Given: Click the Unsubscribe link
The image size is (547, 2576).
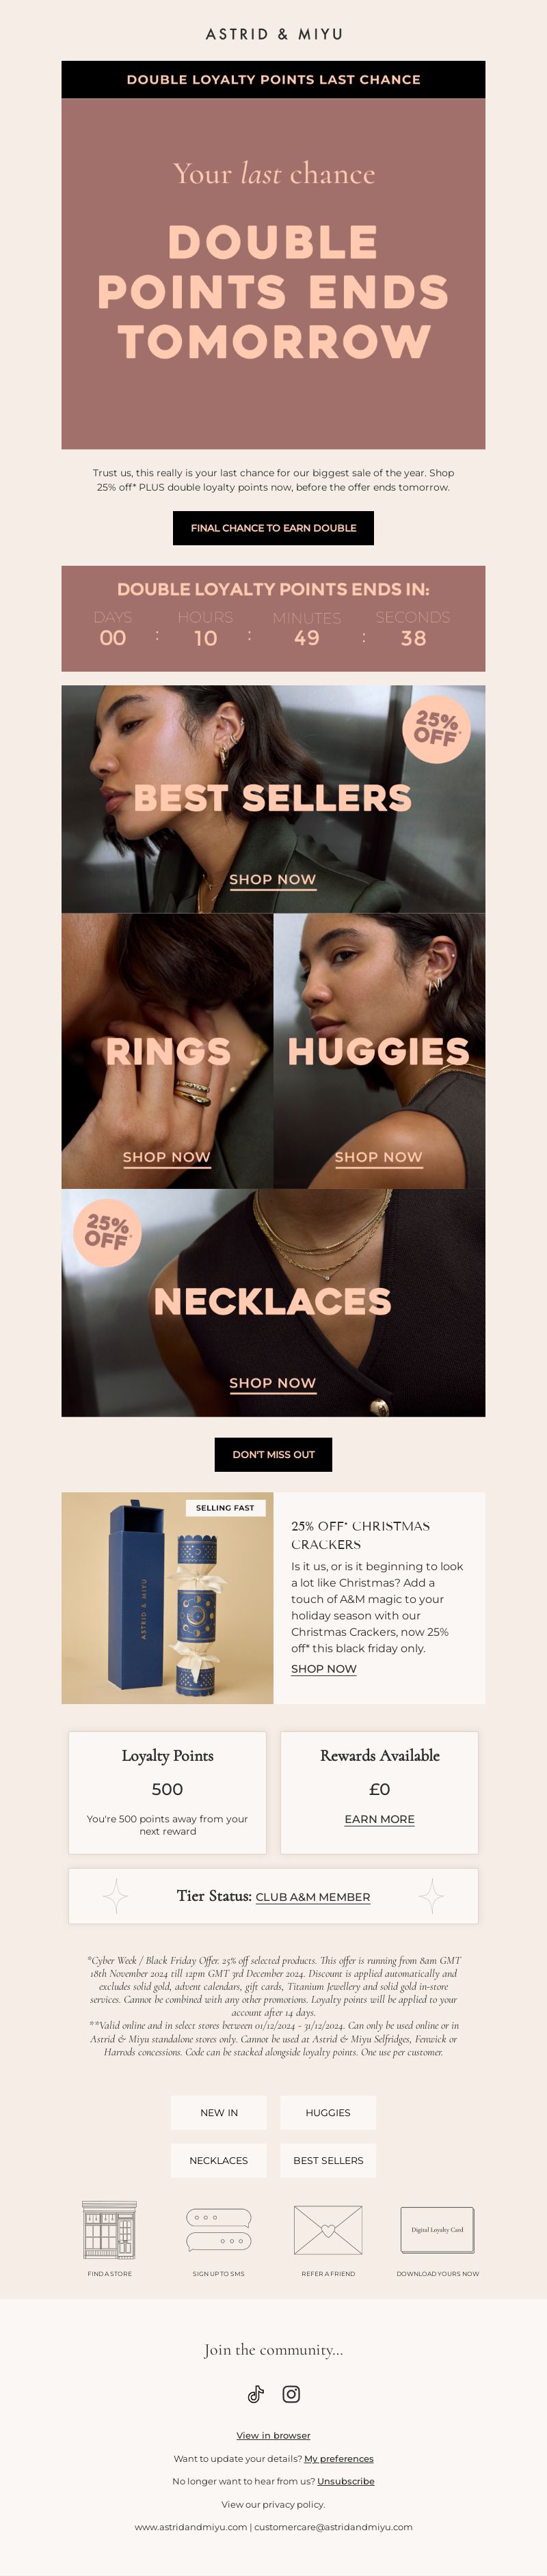Looking at the screenshot, I should pyautogui.click(x=346, y=2481).
